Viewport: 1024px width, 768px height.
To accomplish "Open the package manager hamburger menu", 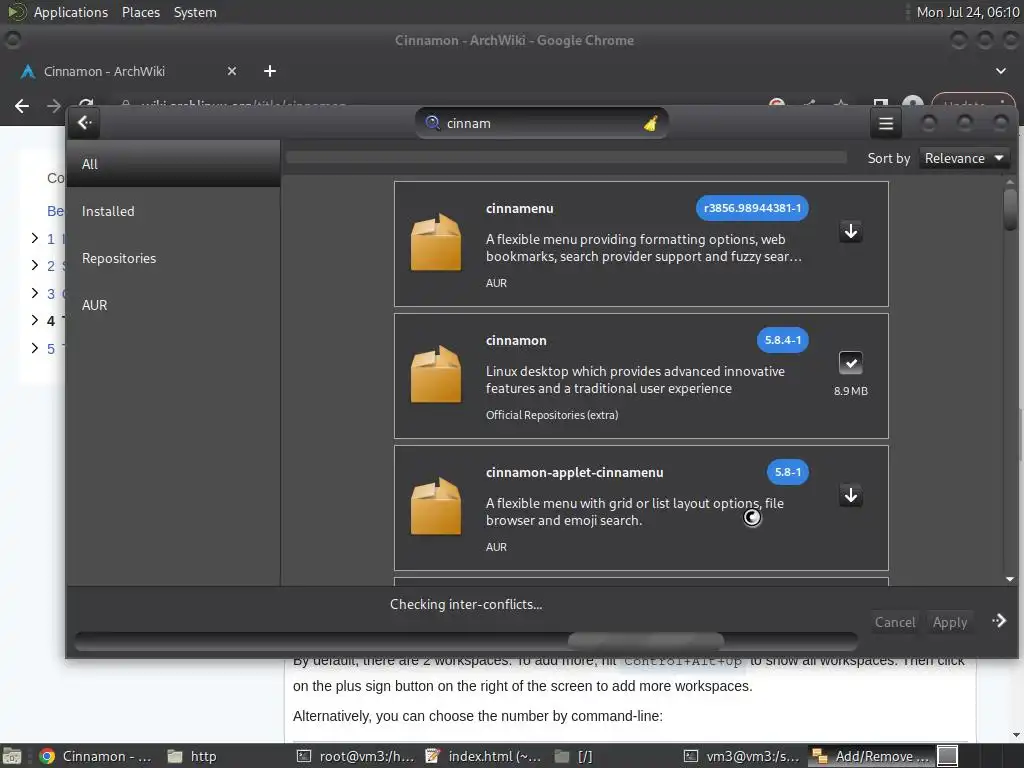I will (x=886, y=123).
